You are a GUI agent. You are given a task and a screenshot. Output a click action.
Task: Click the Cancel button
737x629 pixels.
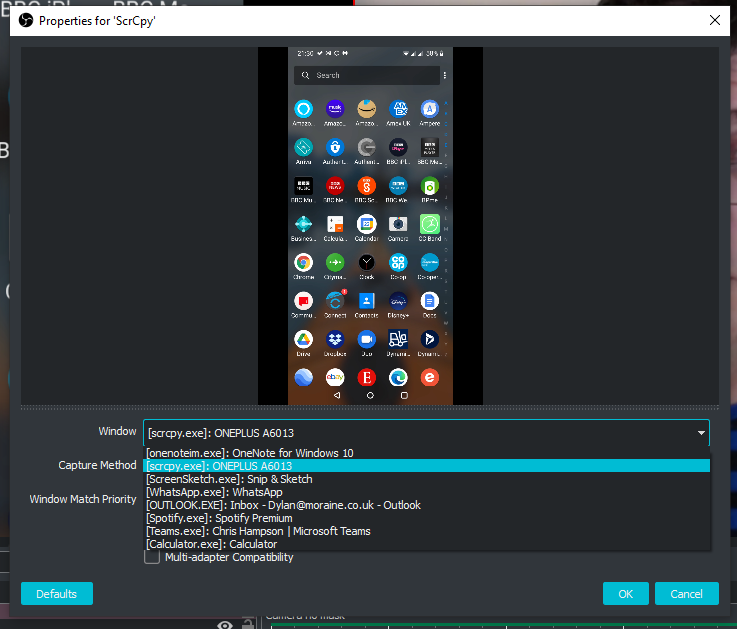pos(686,594)
